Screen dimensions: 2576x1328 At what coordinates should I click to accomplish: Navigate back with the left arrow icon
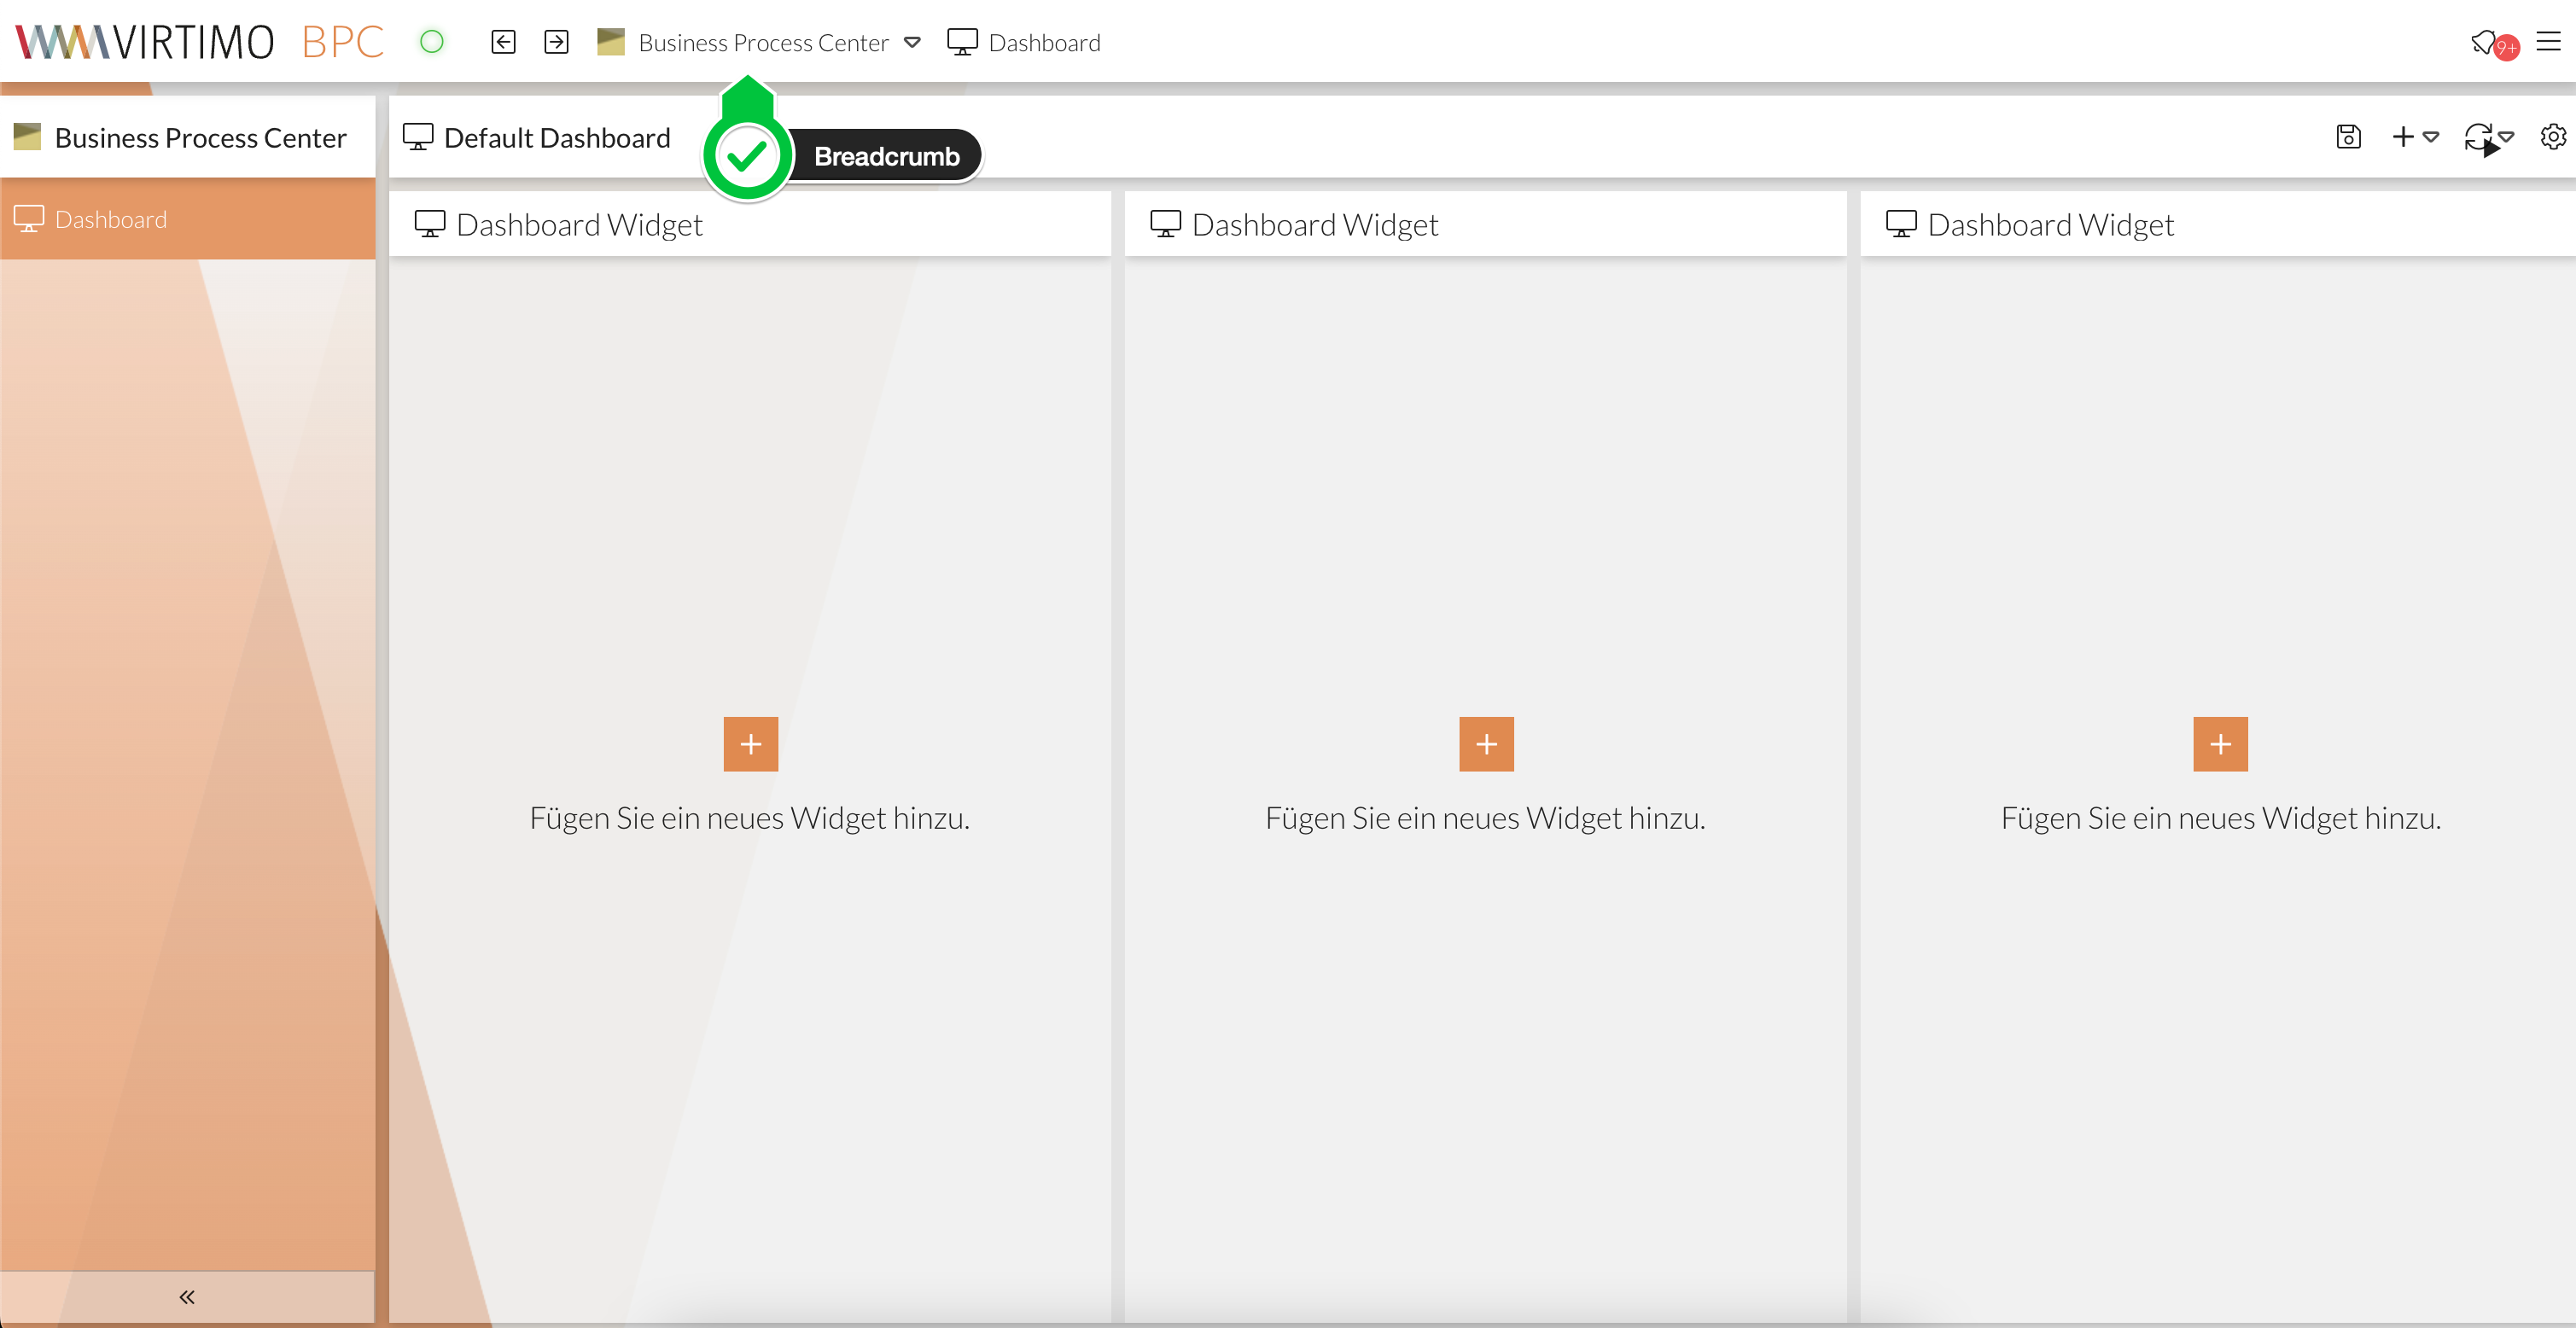[x=503, y=42]
